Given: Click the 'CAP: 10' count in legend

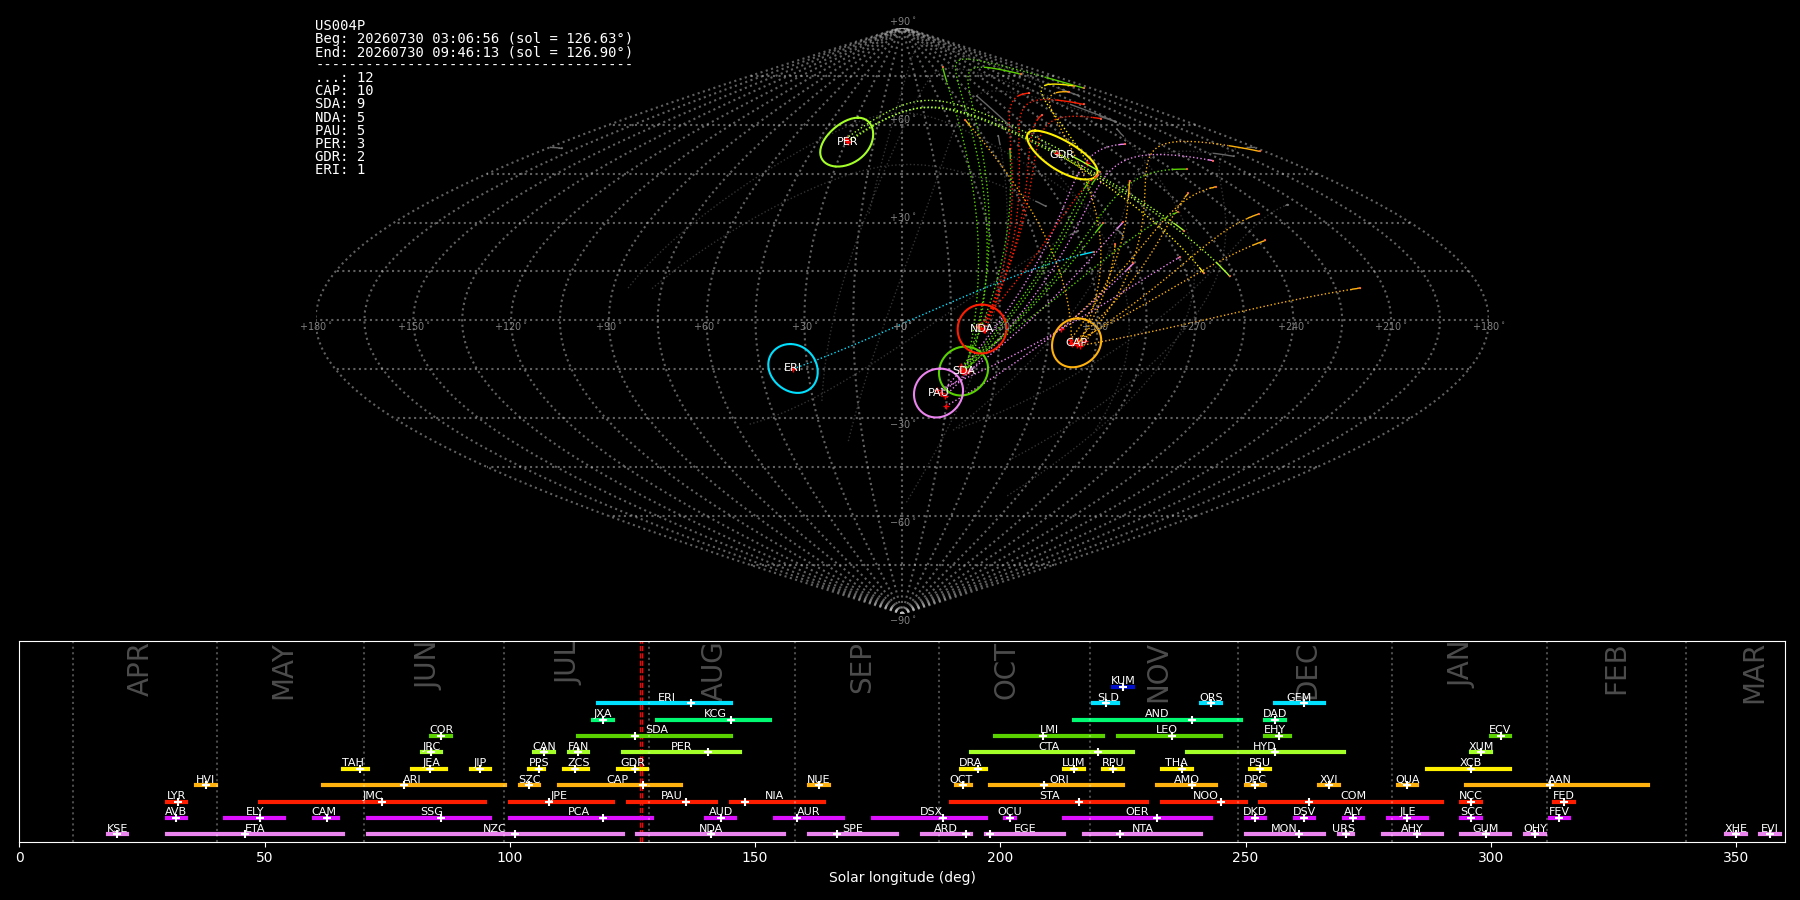Looking at the screenshot, I should (344, 91).
